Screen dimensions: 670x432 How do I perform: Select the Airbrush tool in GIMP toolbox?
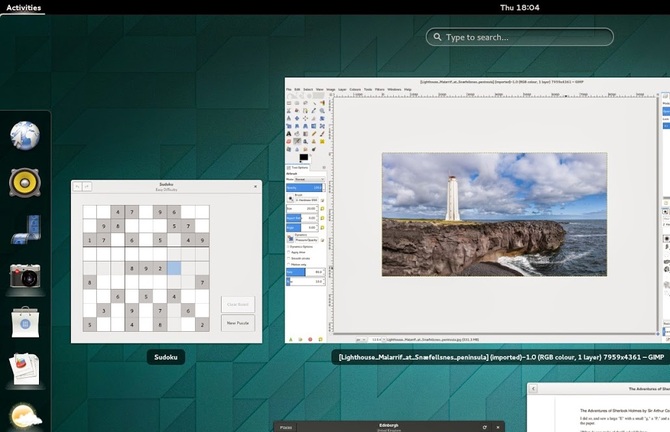[x=297, y=141]
